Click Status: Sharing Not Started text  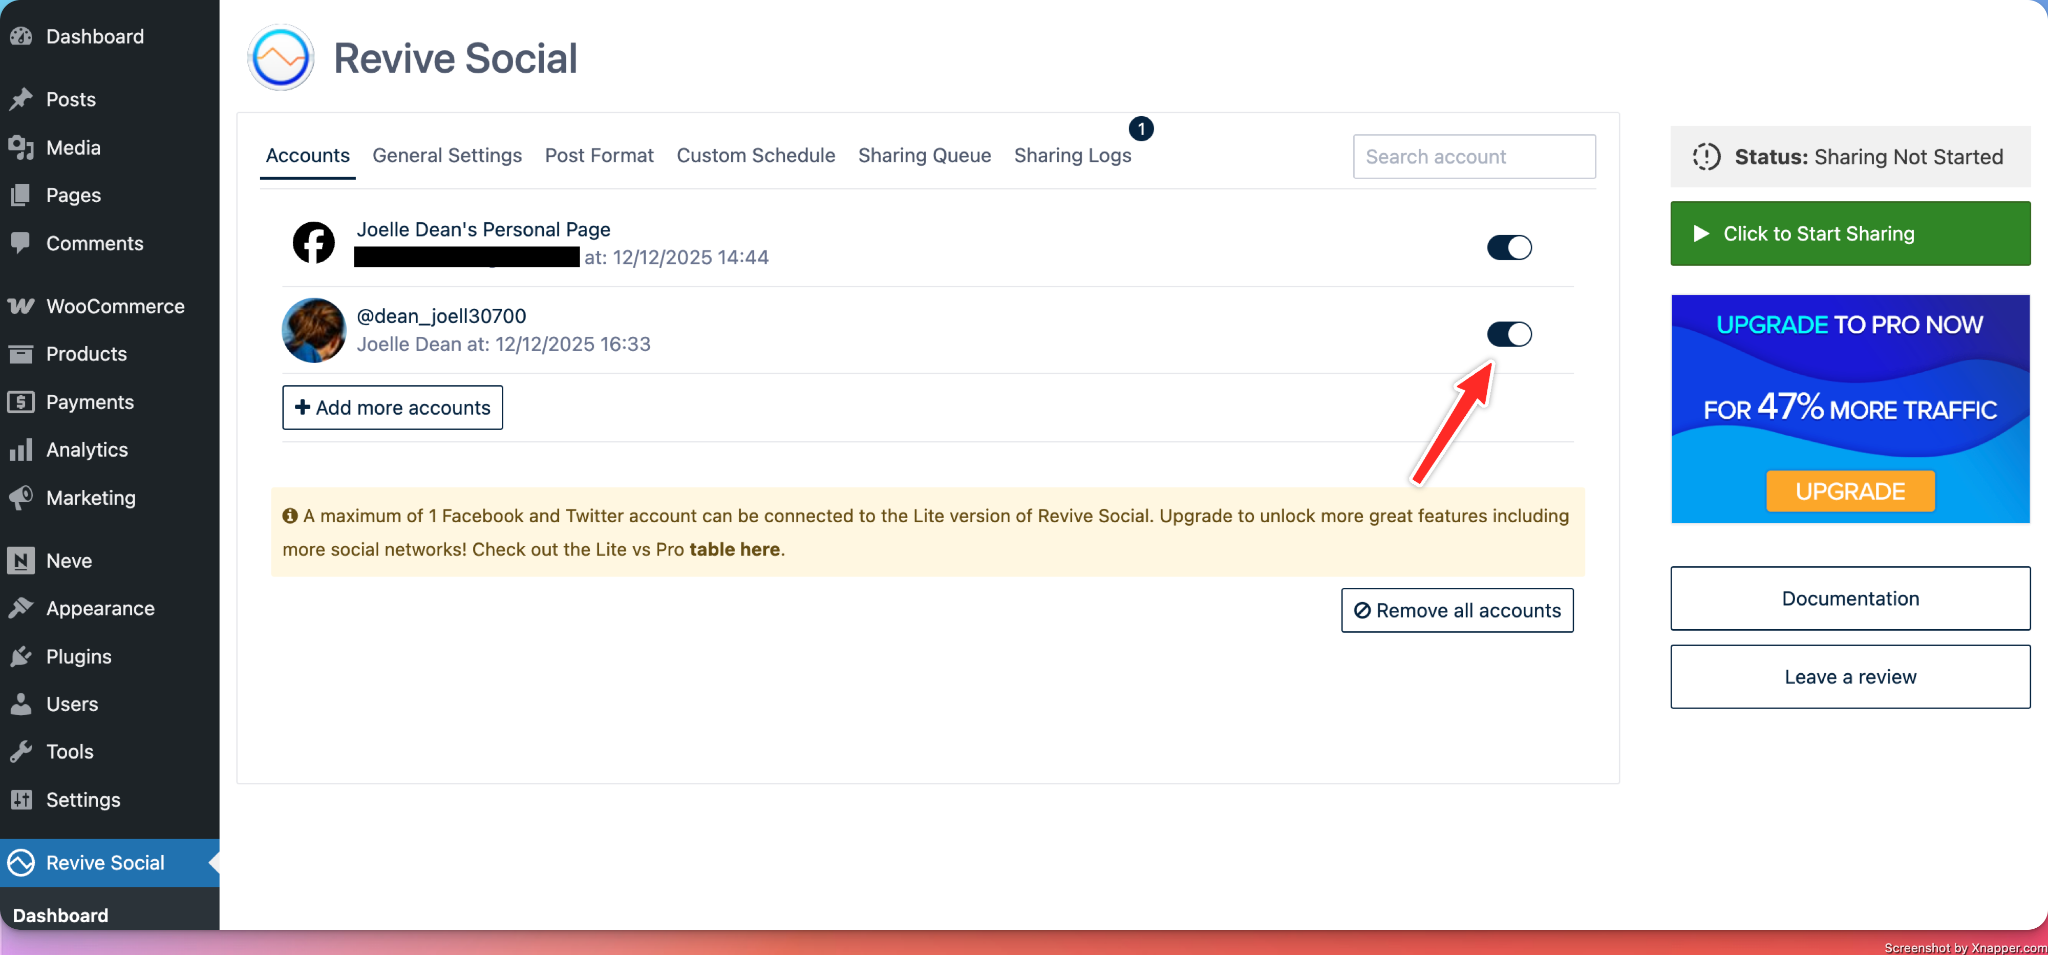click(x=1869, y=157)
